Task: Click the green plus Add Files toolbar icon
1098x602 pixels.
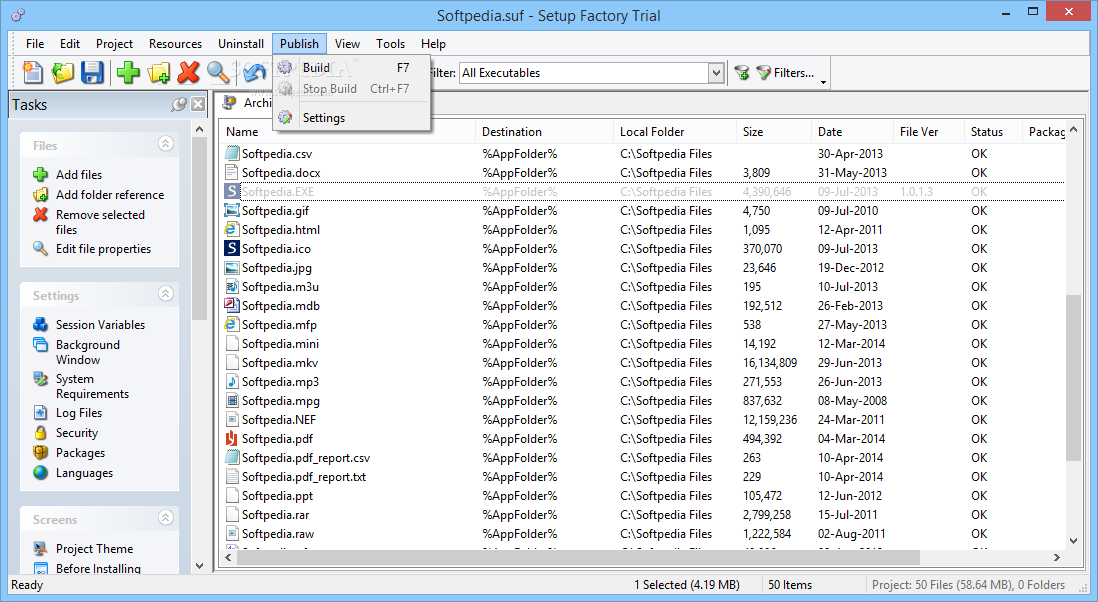Action: pyautogui.click(x=128, y=72)
